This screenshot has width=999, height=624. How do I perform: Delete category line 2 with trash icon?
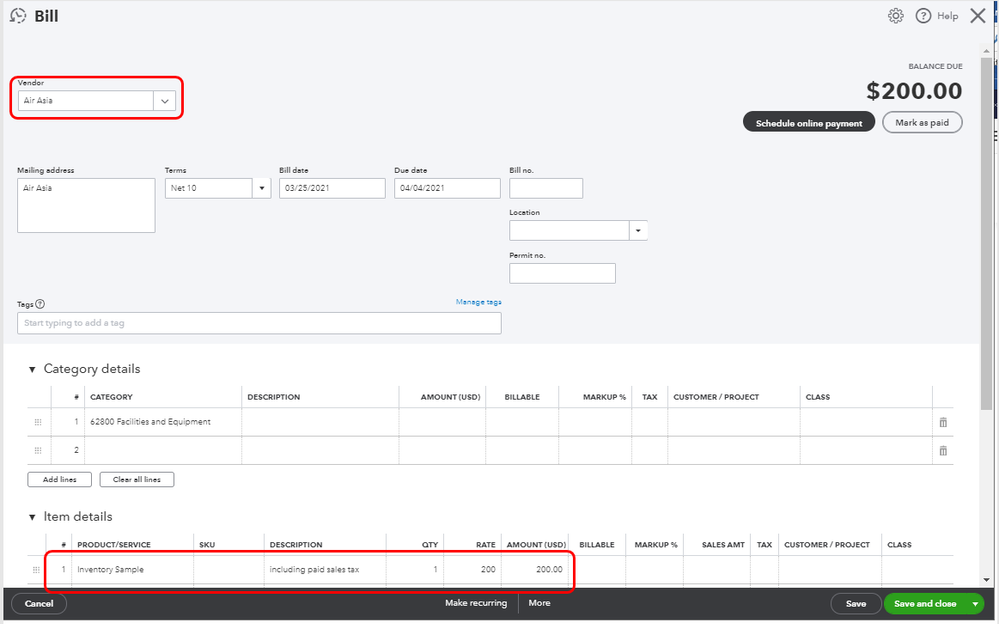coord(943,451)
